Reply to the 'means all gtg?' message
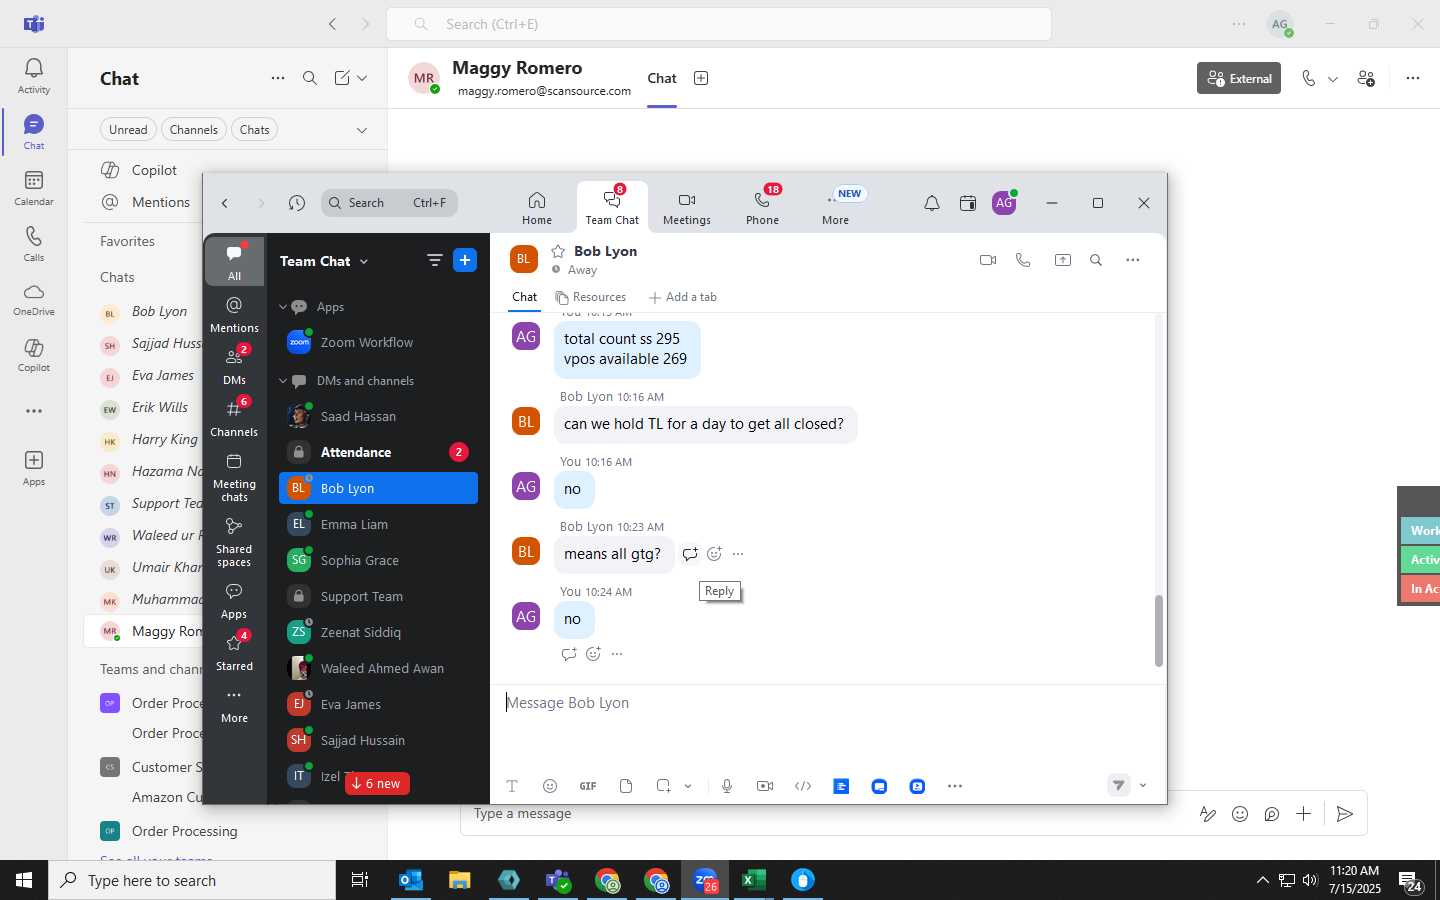 [x=690, y=554]
